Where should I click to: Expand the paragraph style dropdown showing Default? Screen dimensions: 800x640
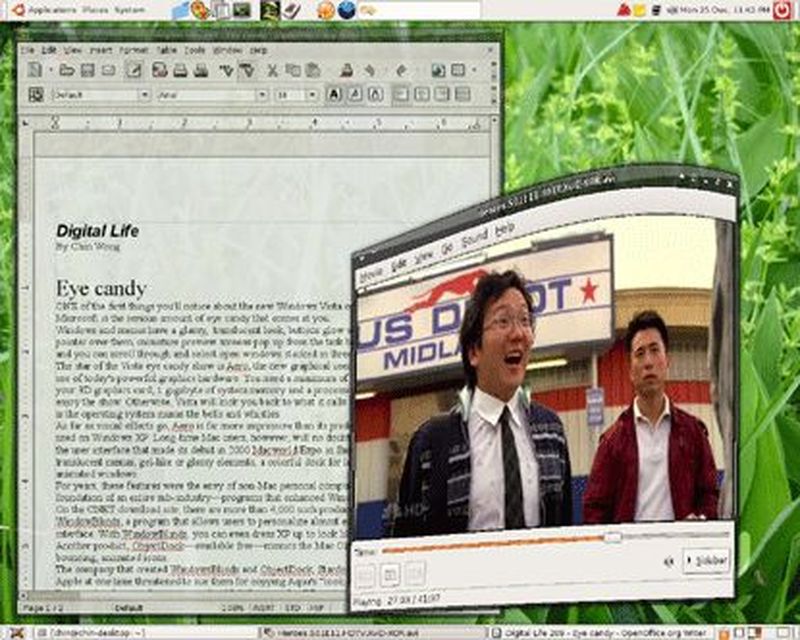pyautogui.click(x=145, y=95)
